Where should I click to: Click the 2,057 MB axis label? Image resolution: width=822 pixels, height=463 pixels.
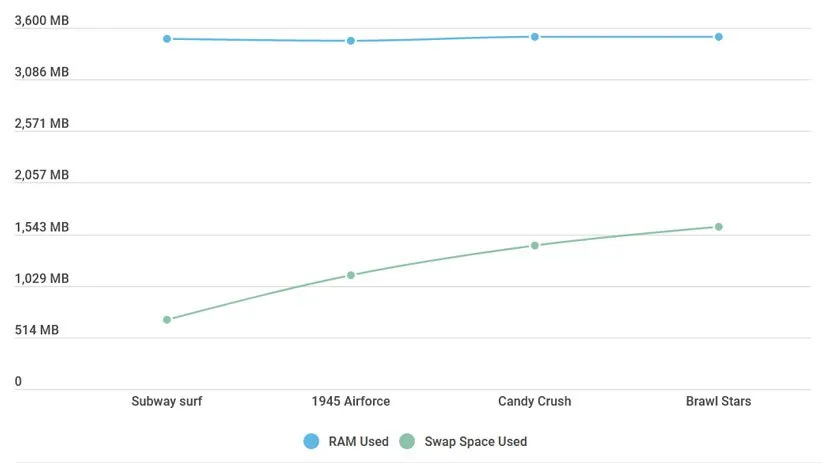coord(41,175)
